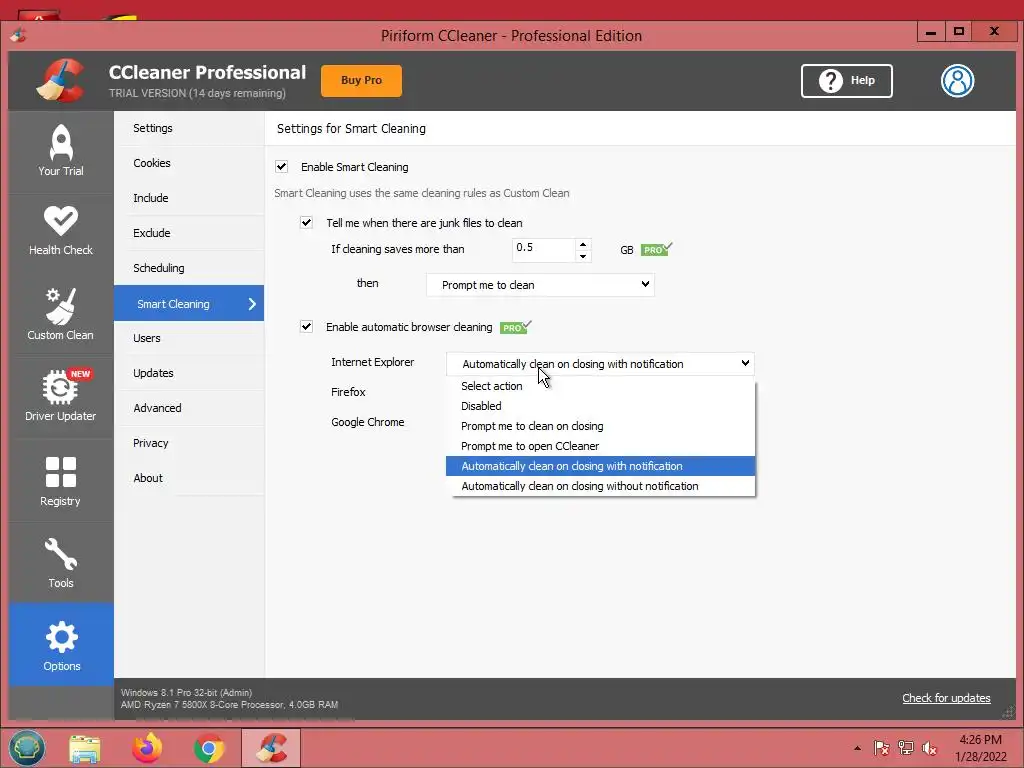
Task: Click the Google Chrome row label
Action: coord(368,423)
